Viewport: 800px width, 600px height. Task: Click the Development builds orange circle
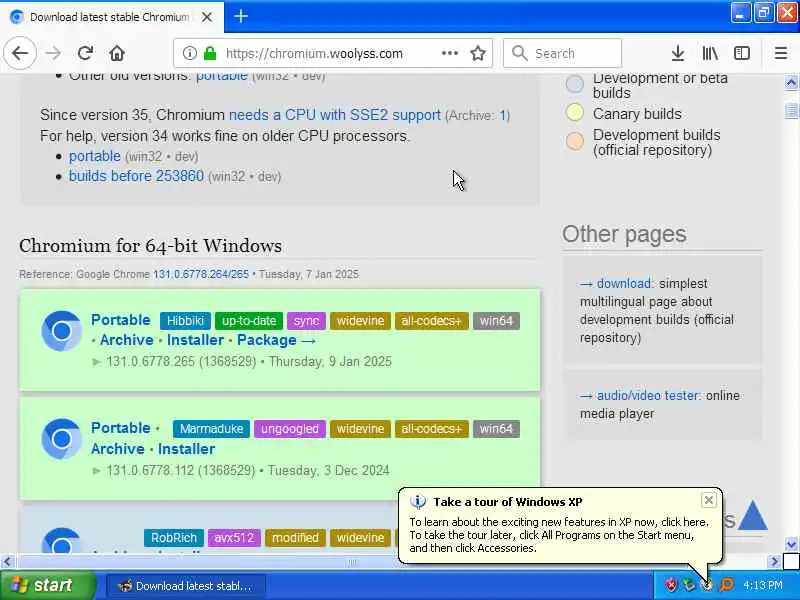click(x=575, y=141)
